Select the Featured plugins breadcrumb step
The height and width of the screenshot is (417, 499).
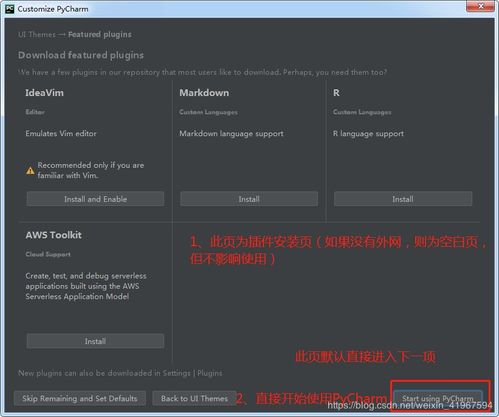(100, 34)
